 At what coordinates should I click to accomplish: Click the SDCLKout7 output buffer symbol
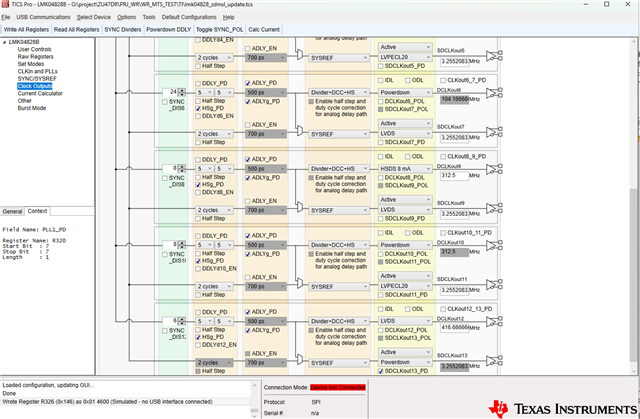tap(494, 132)
